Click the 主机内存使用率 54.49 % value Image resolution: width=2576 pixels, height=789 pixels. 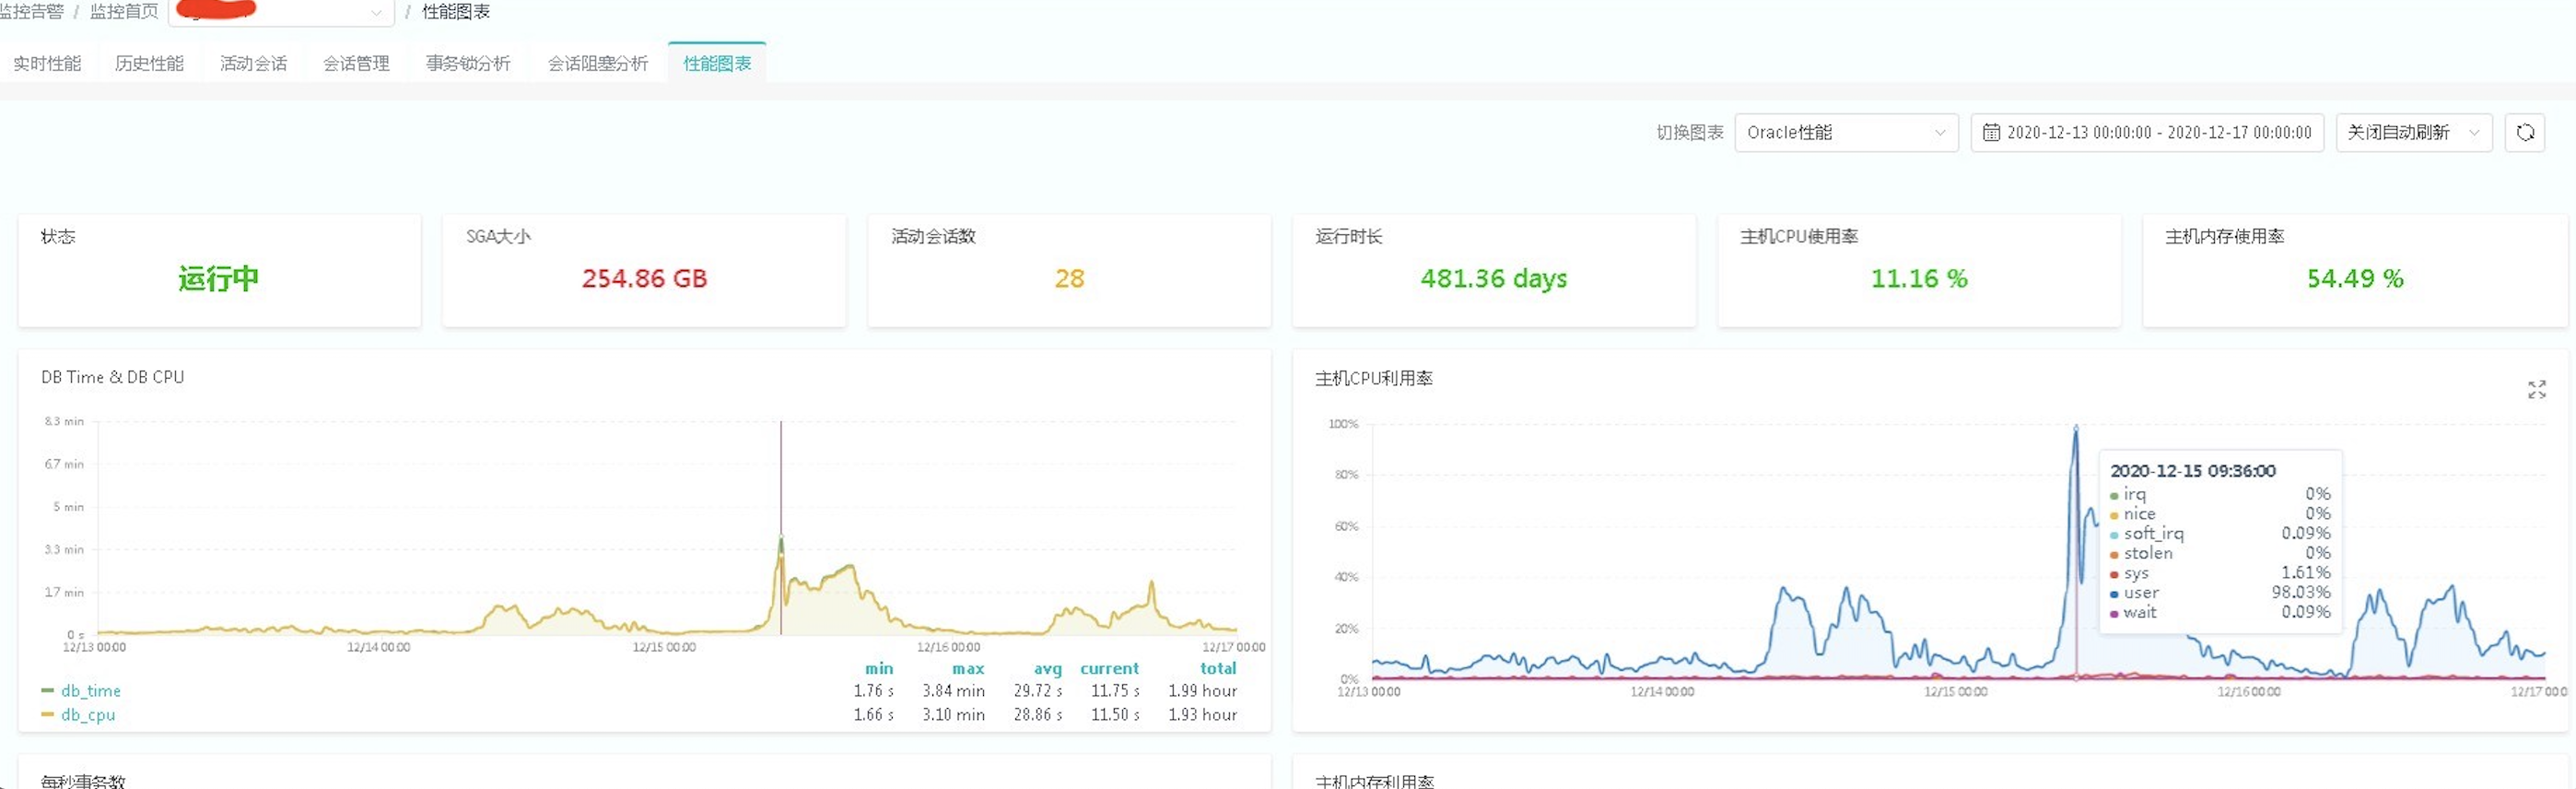click(2355, 278)
